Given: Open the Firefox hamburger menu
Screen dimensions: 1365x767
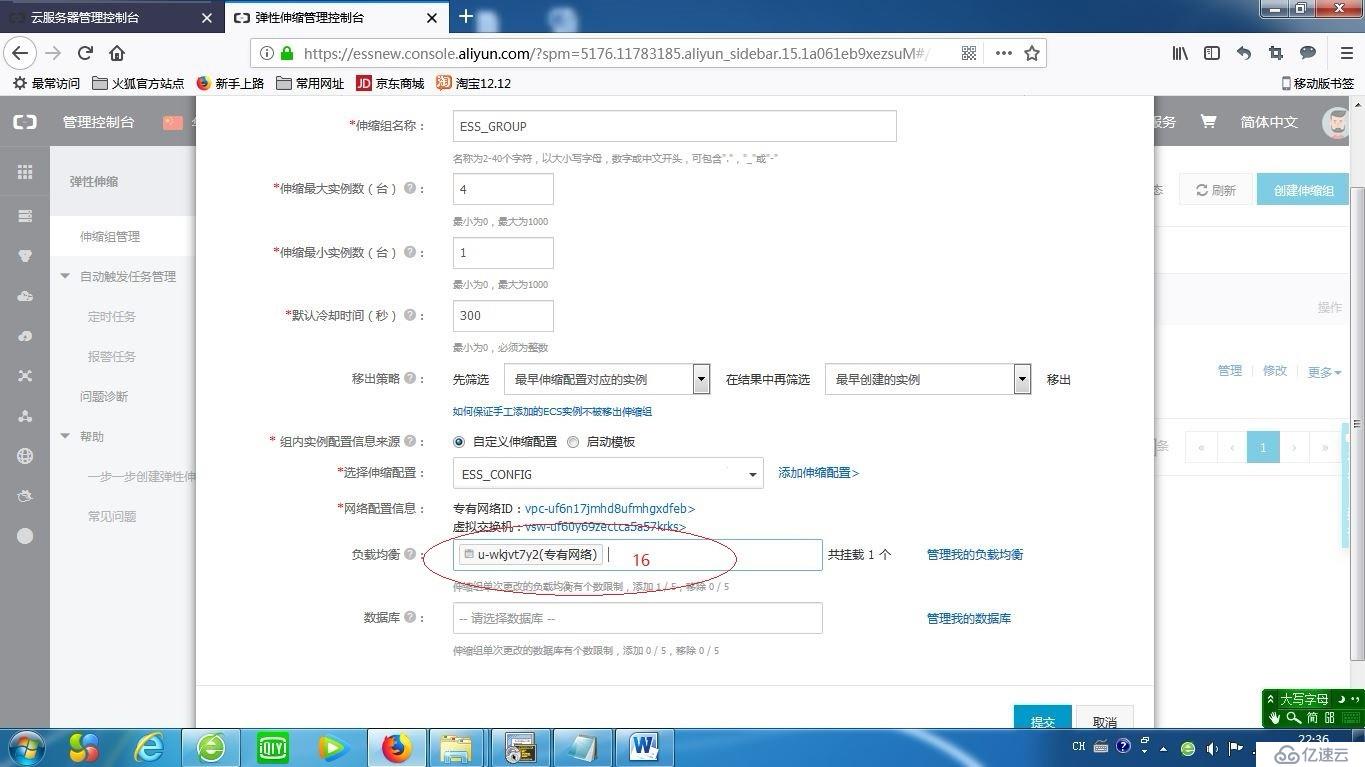Looking at the screenshot, I should 1347,53.
